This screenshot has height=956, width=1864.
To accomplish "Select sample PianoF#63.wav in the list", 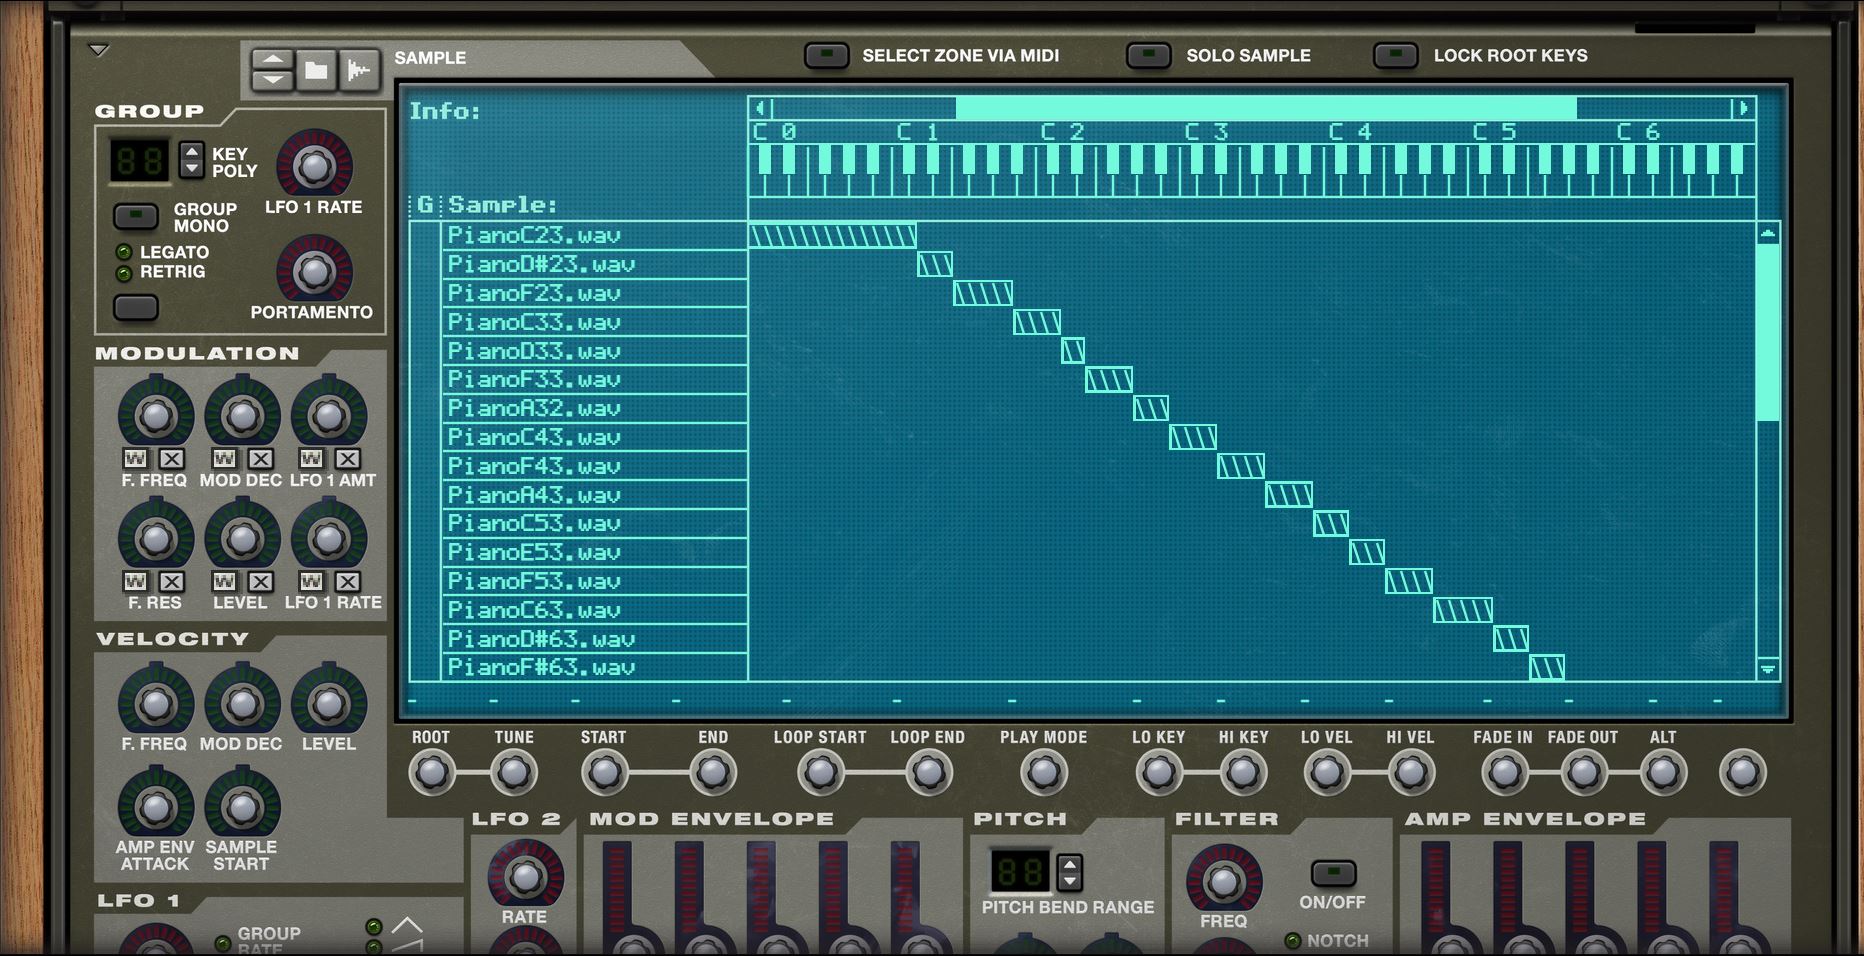I will 595,668.
